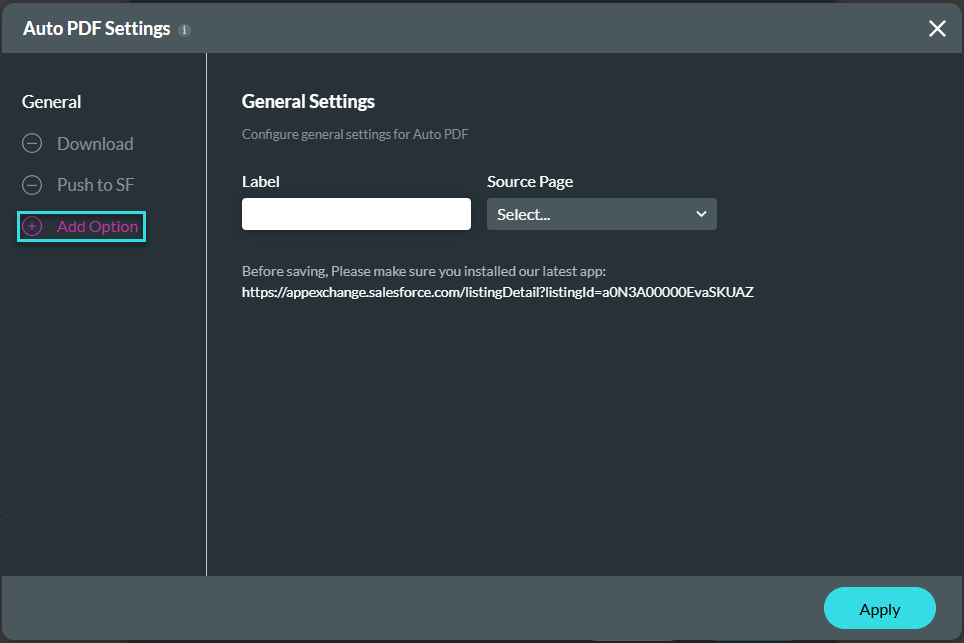The height and width of the screenshot is (643, 964).
Task: Click the Configure general settings description text
Action: pos(355,134)
